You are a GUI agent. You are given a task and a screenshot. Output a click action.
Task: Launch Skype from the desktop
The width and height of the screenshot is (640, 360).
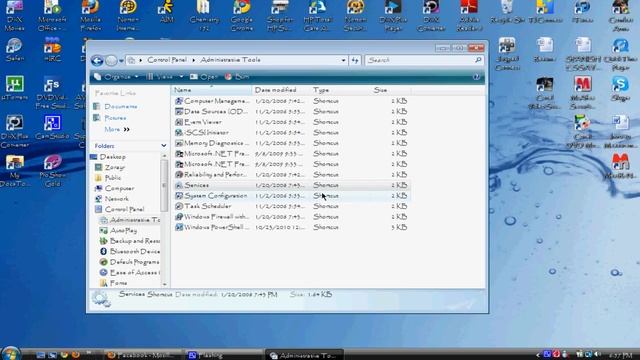[x=620, y=89]
